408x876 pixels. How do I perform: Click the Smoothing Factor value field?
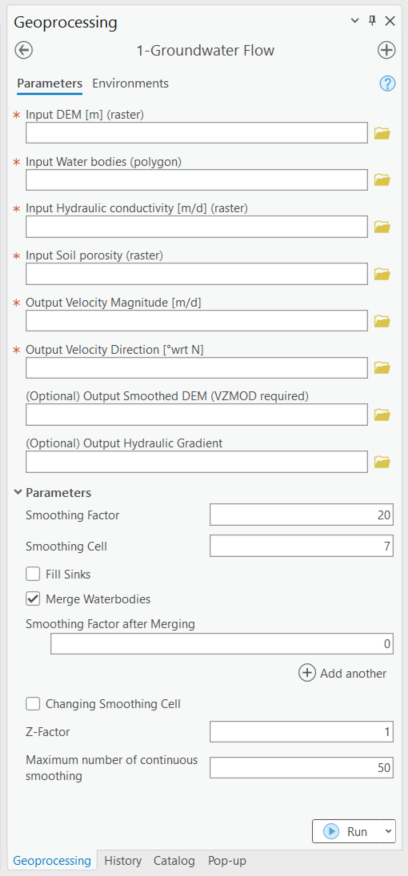point(301,515)
